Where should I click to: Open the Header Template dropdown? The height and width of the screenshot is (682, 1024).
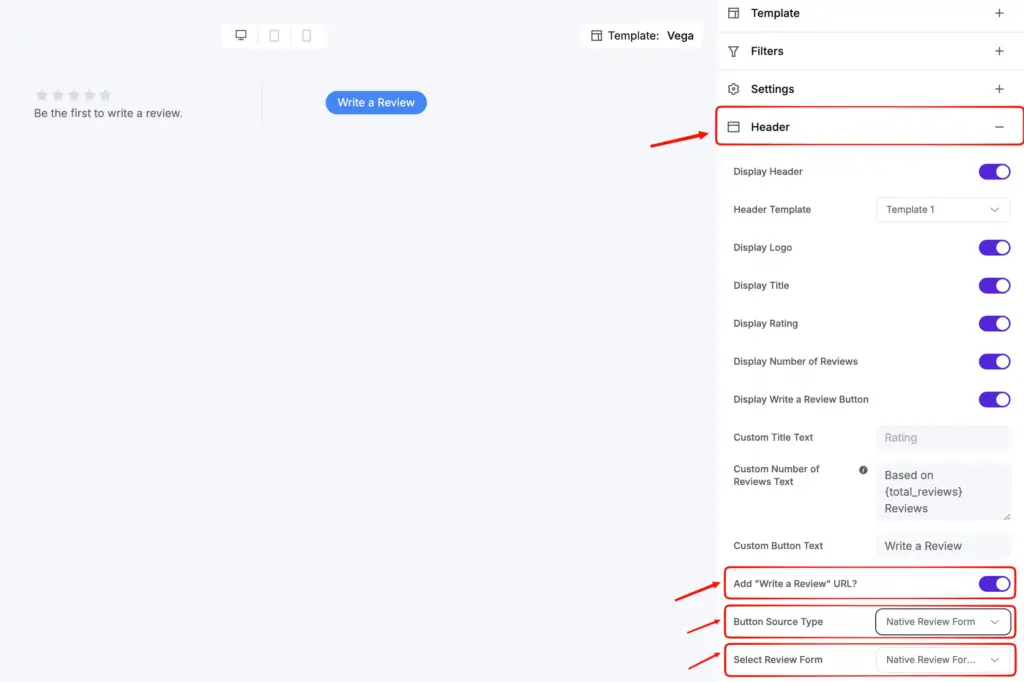(941, 209)
